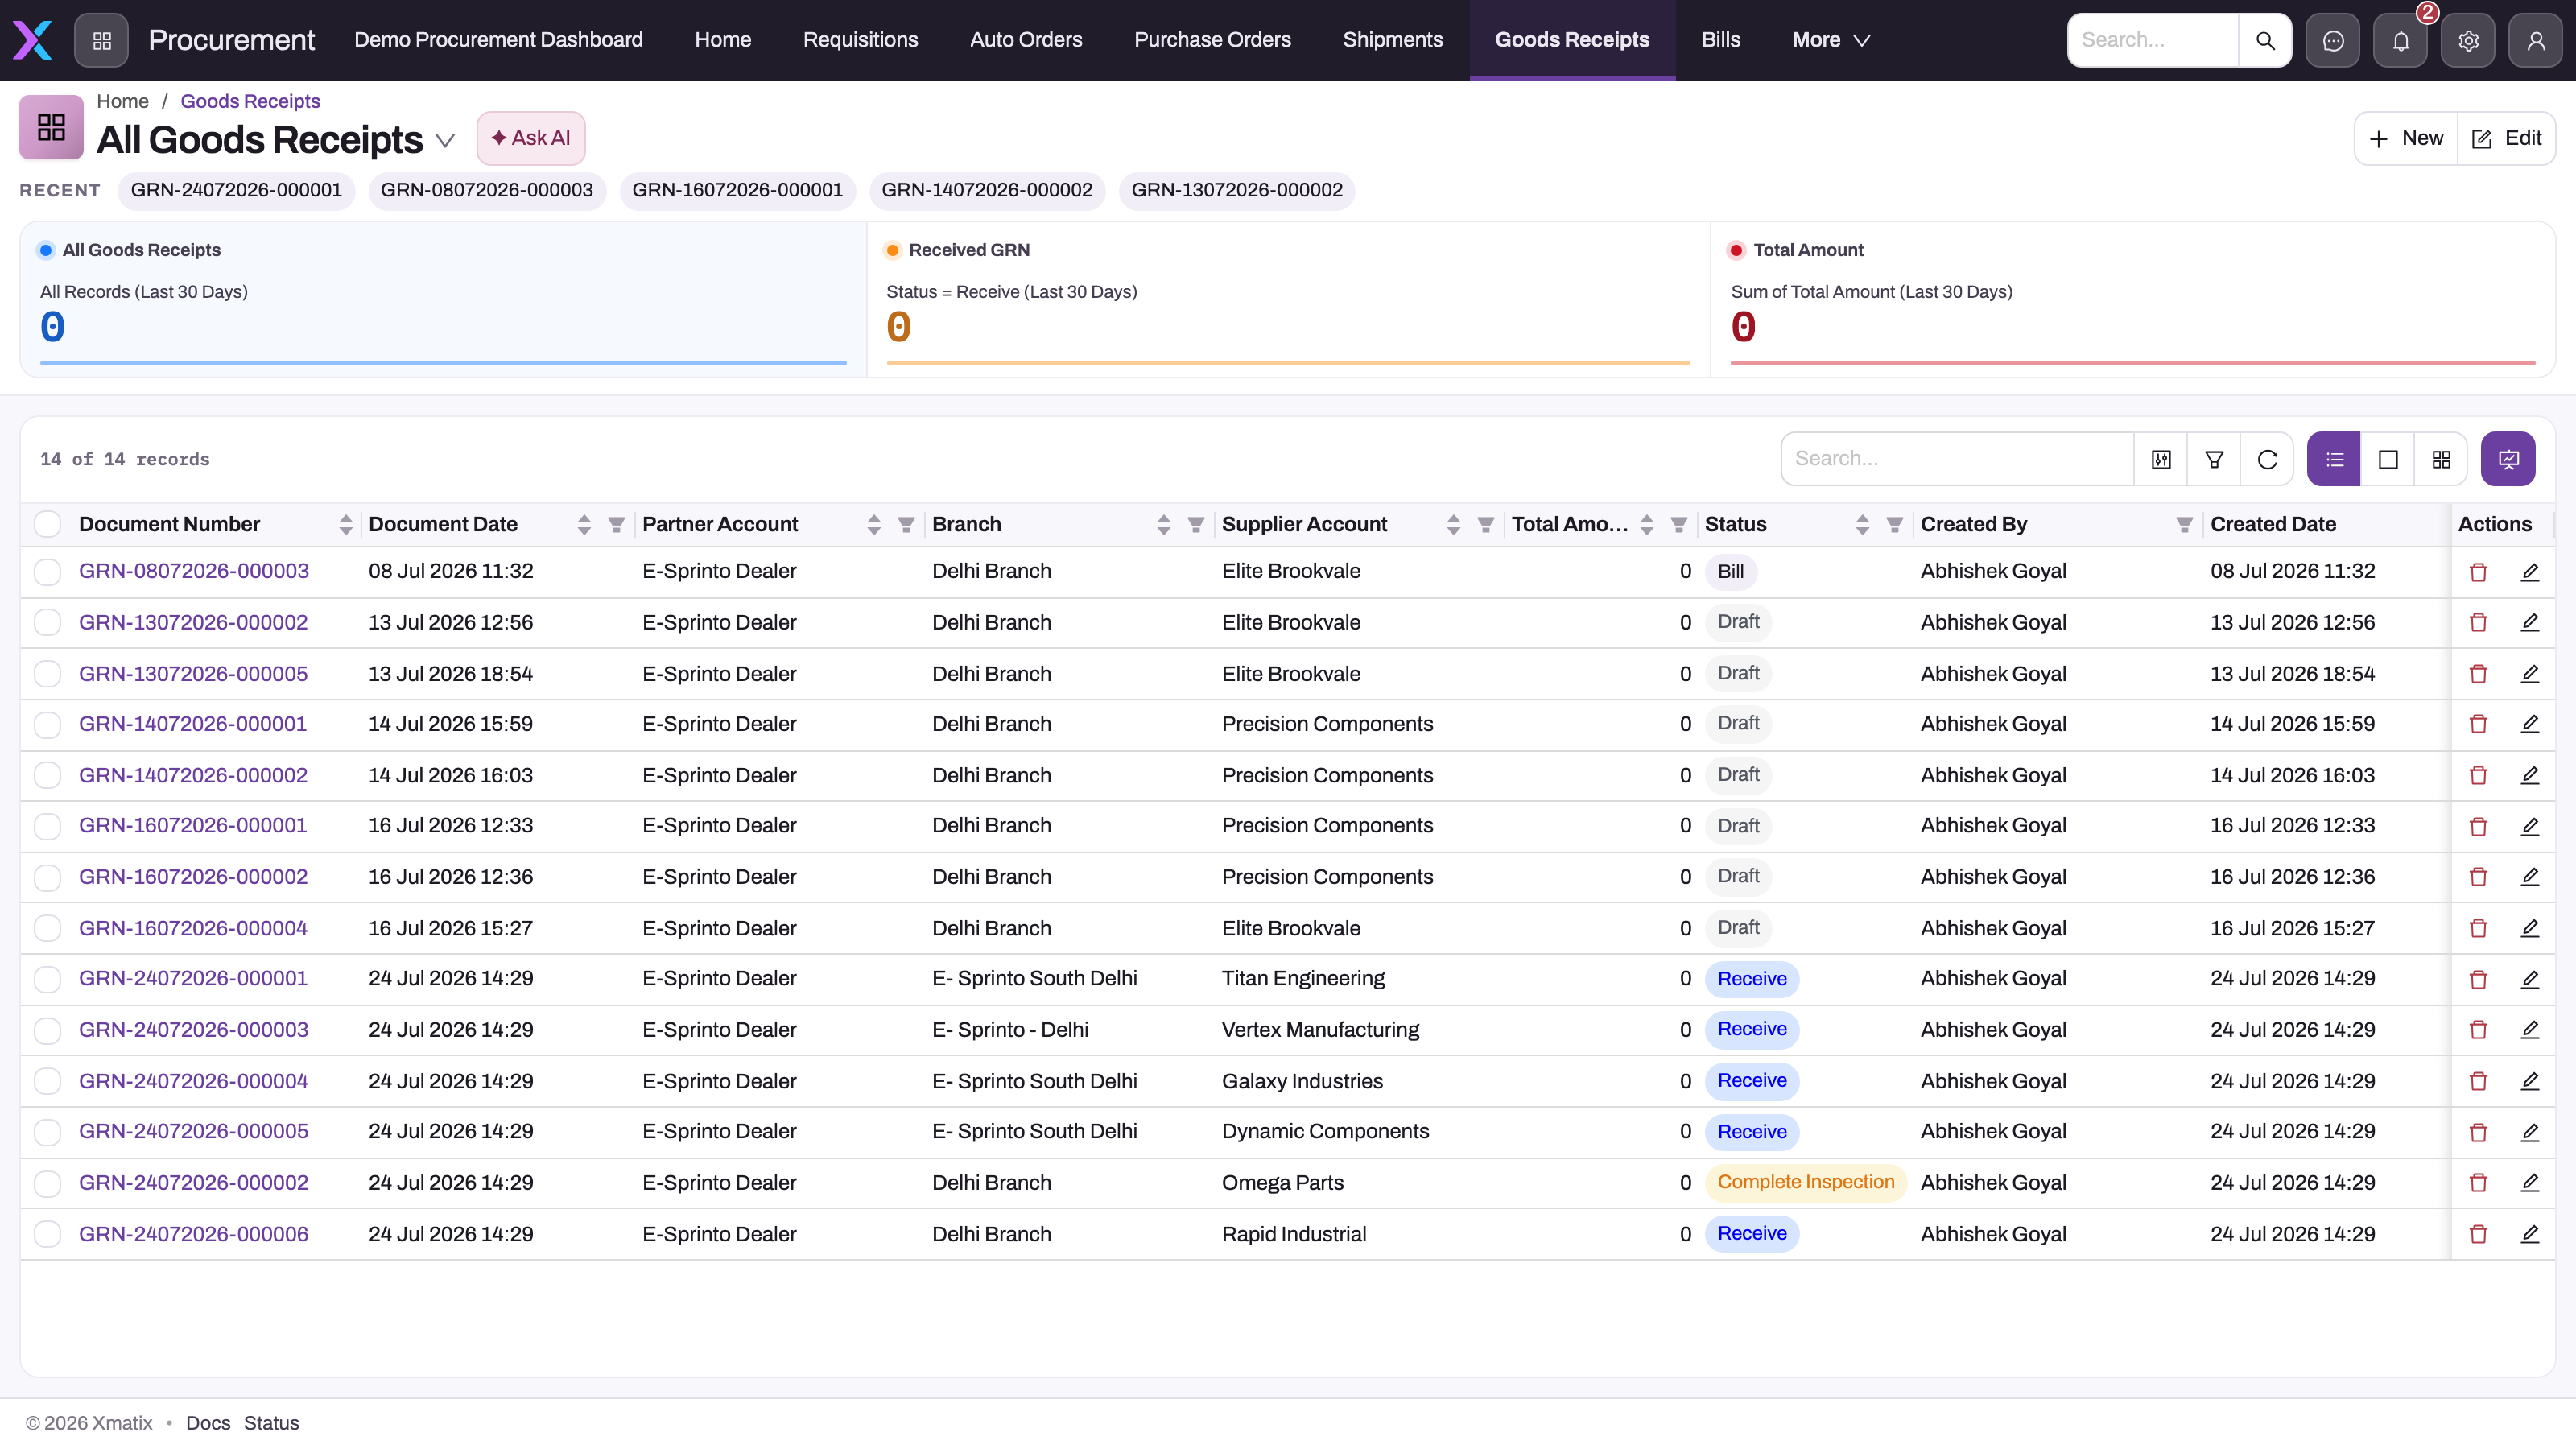
Task: Open Docs footer link
Action: [x=208, y=1423]
